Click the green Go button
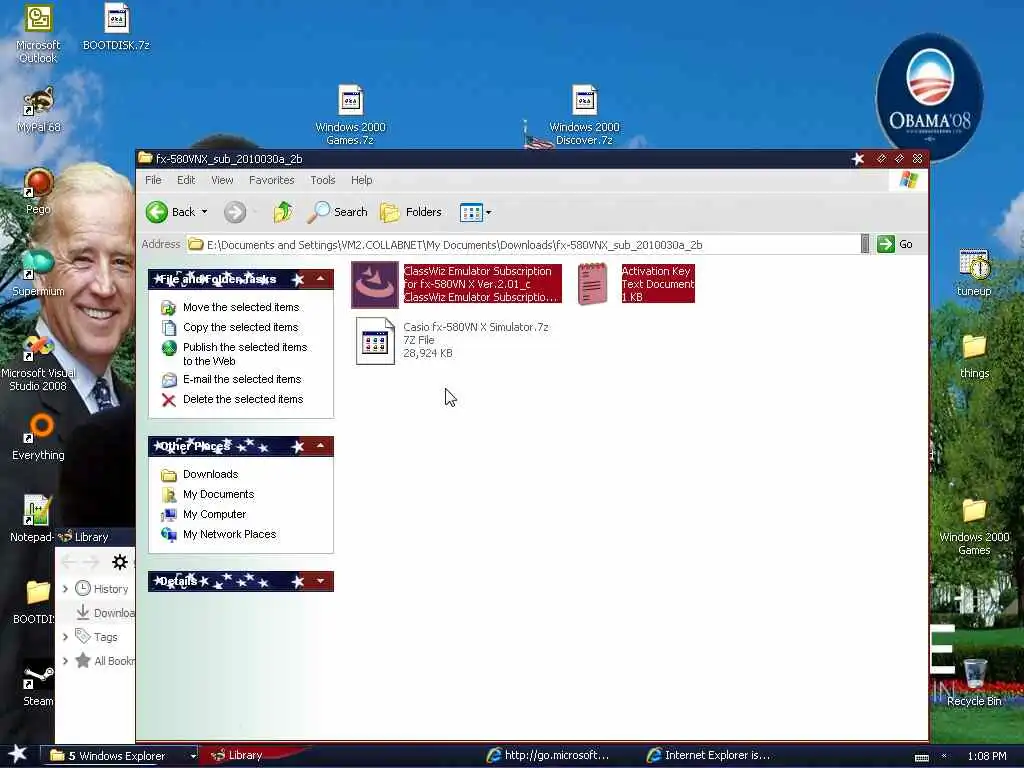Screen dimensions: 1024x768 895,244
